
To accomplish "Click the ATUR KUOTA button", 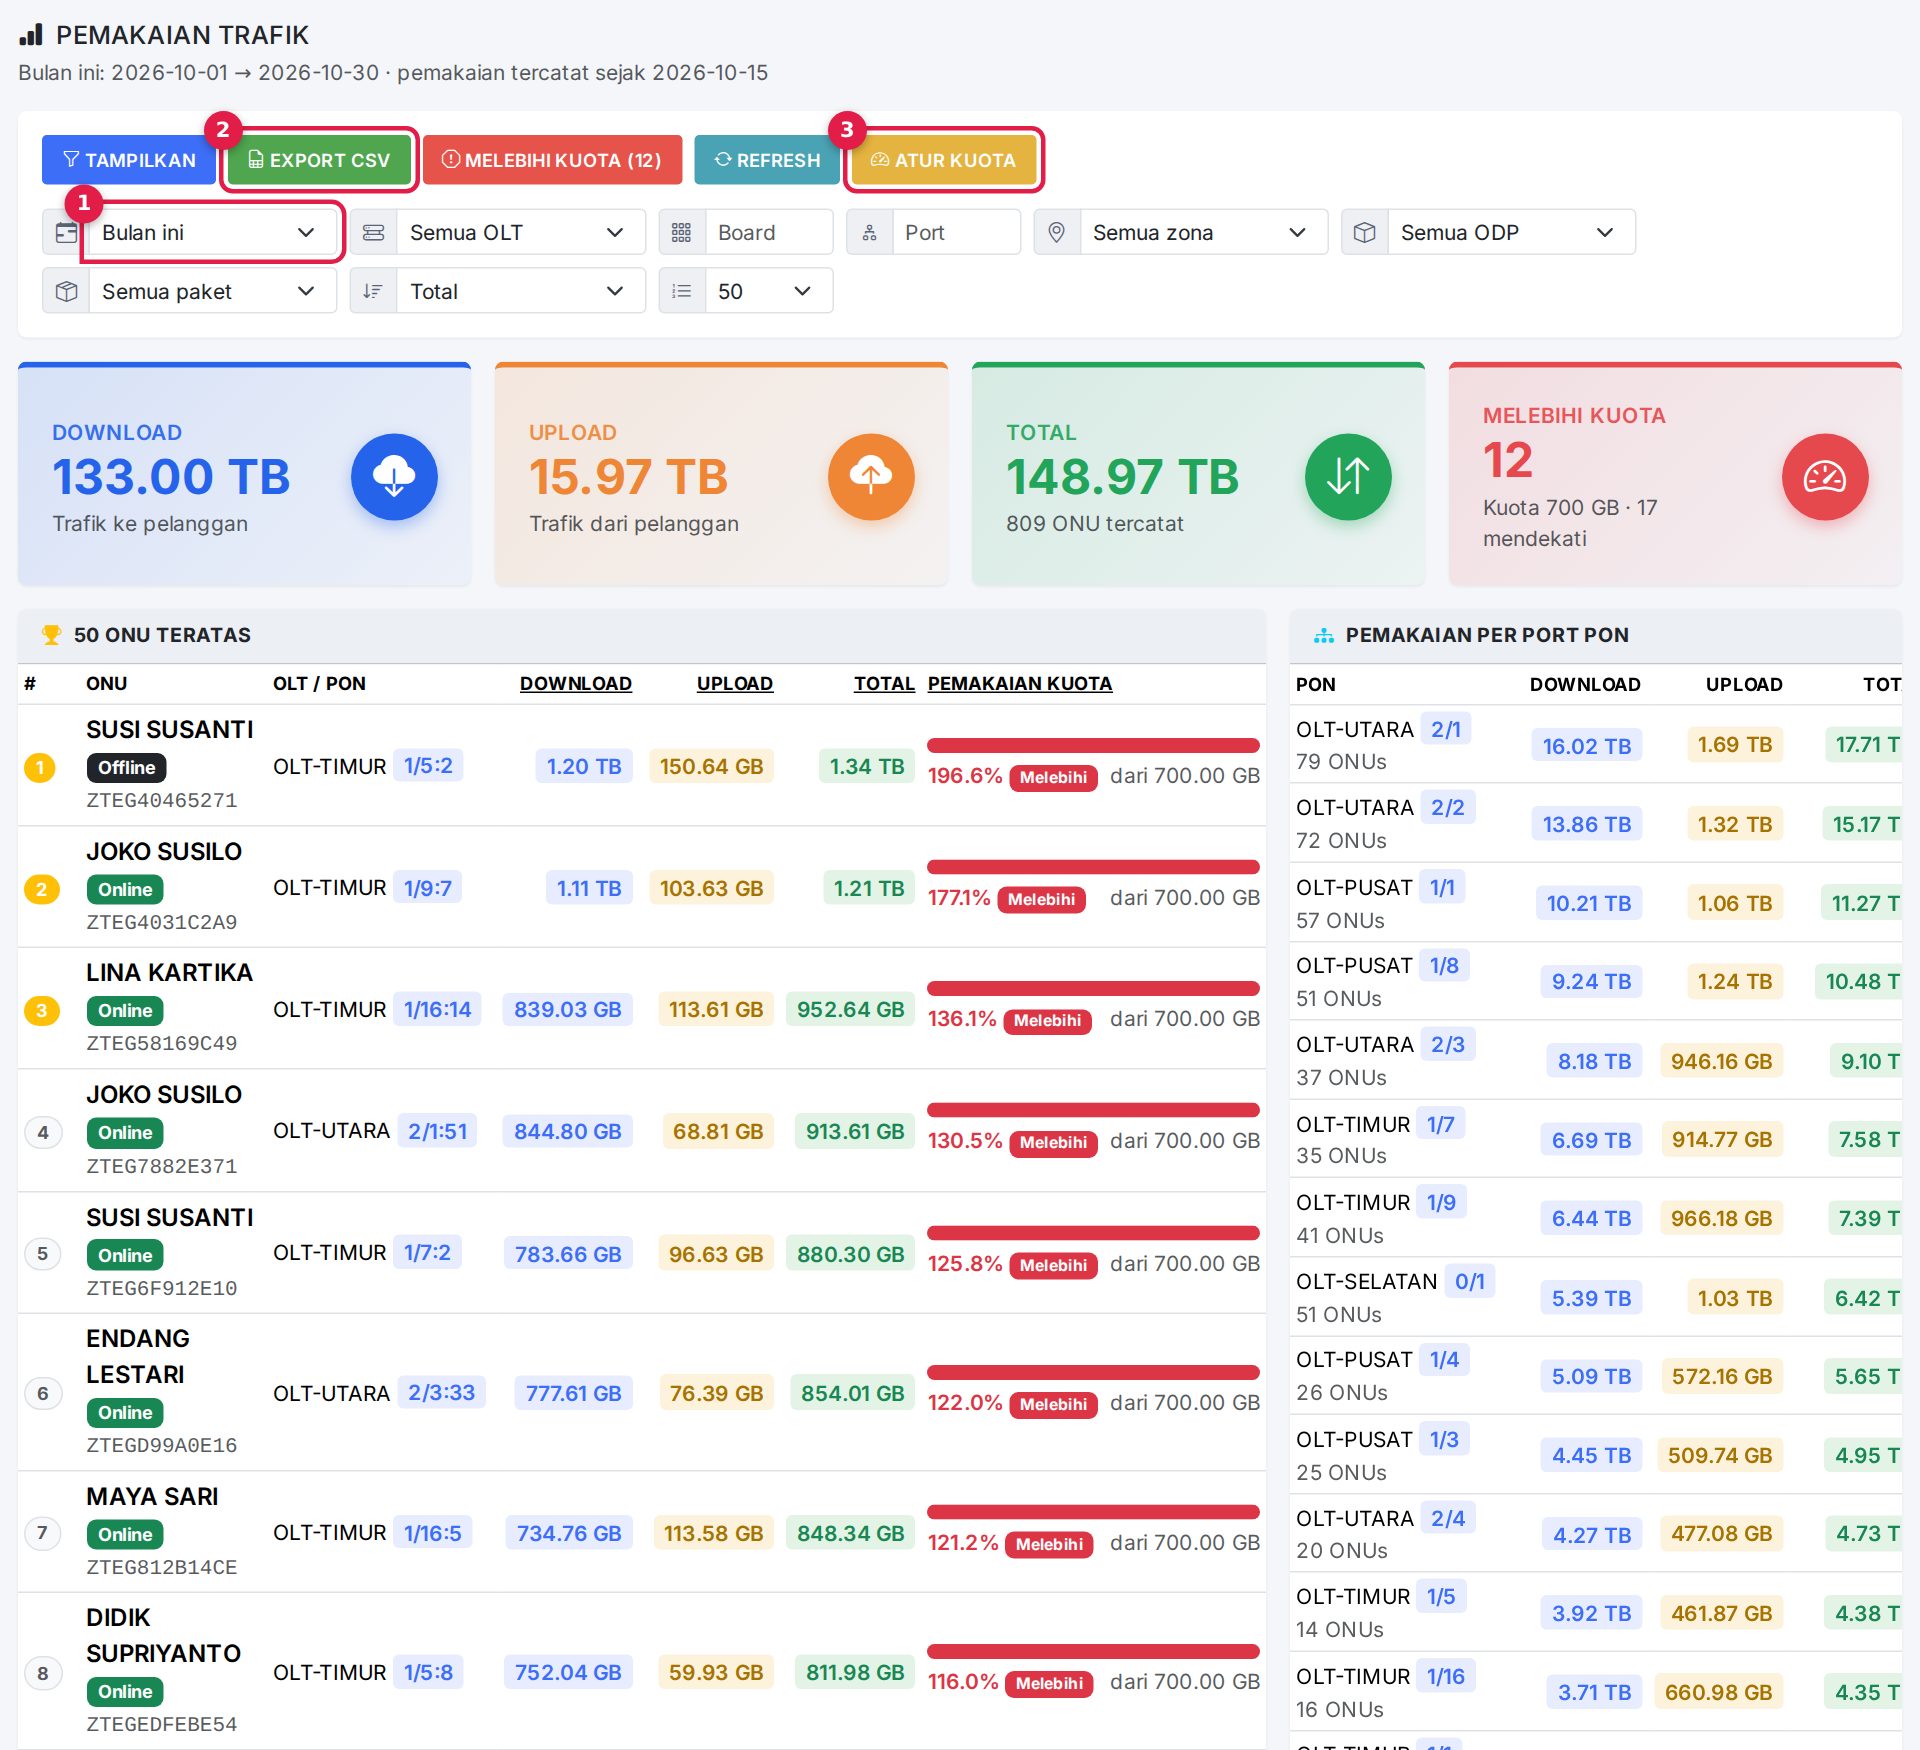I will pos(943,160).
